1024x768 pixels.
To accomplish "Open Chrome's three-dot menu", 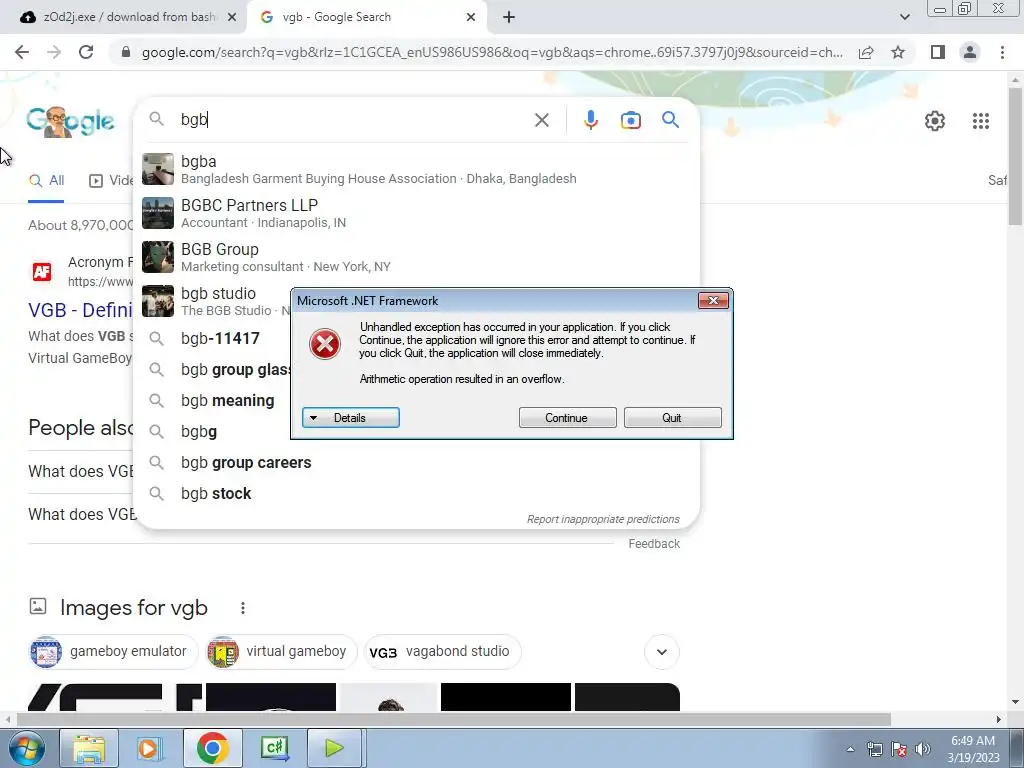I will (1002, 52).
